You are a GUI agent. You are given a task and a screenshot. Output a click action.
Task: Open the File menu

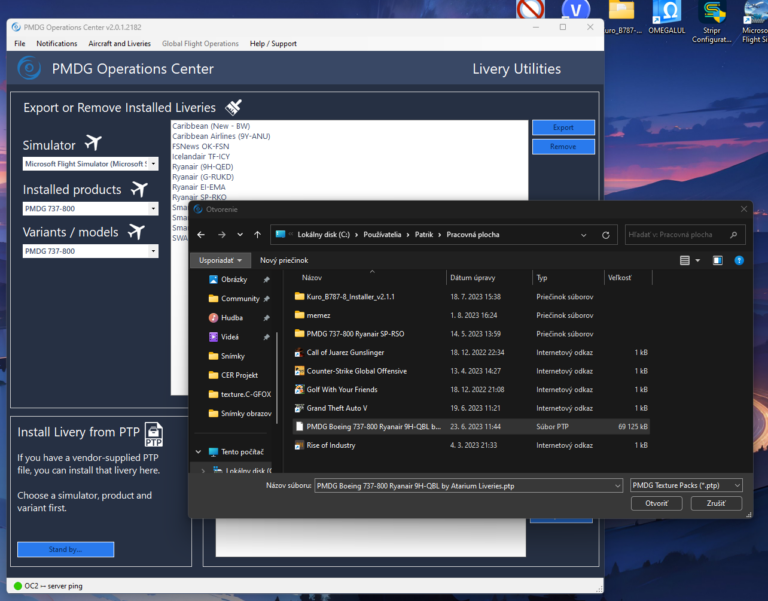point(20,44)
